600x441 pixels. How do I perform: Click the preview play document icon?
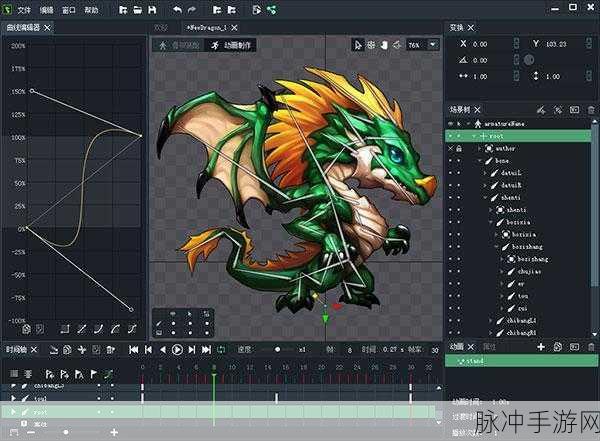coord(257,10)
